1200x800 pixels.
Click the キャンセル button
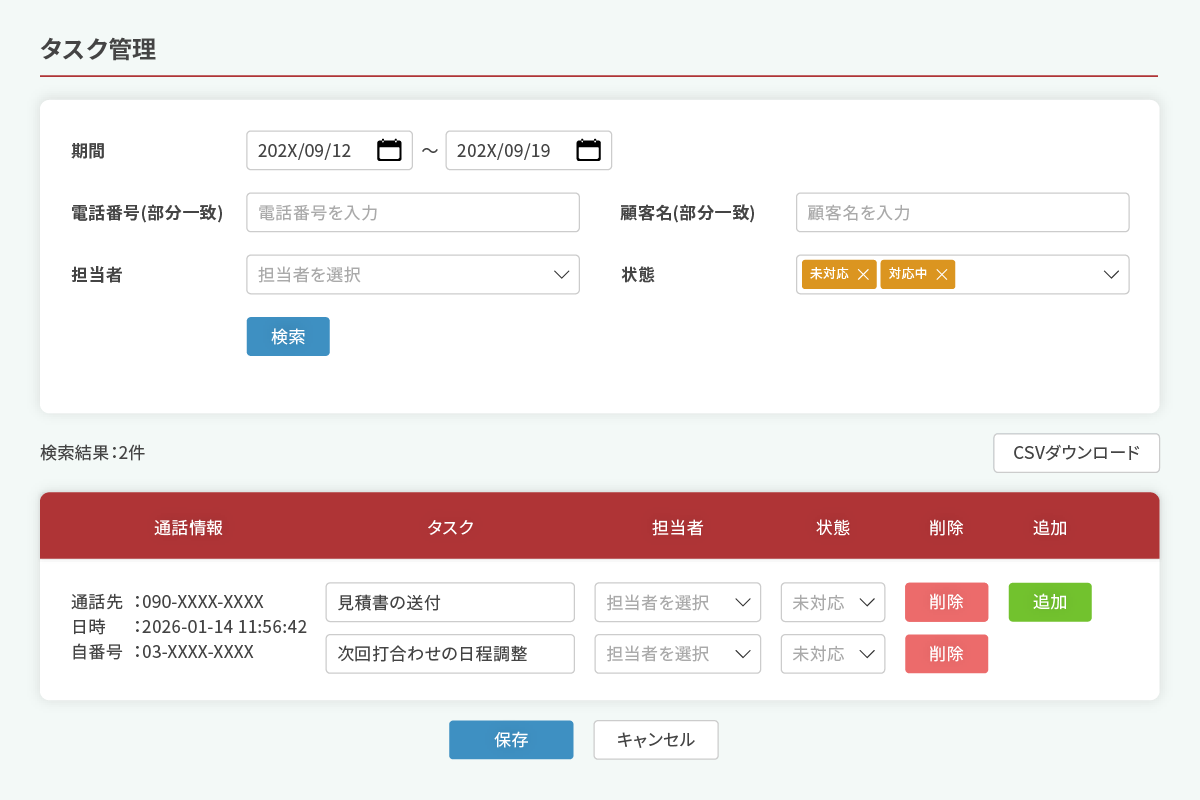point(656,740)
